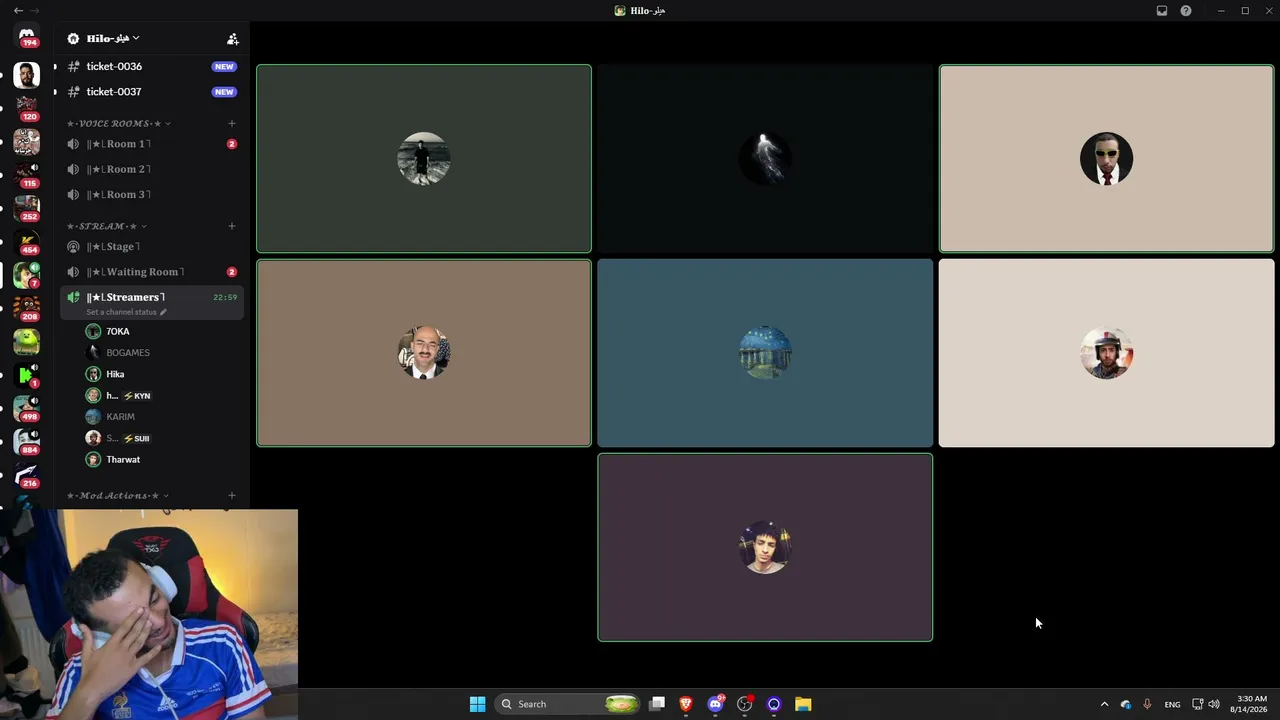Open the OBS Studio taskbar icon
The height and width of the screenshot is (720, 1280).
[745, 704]
